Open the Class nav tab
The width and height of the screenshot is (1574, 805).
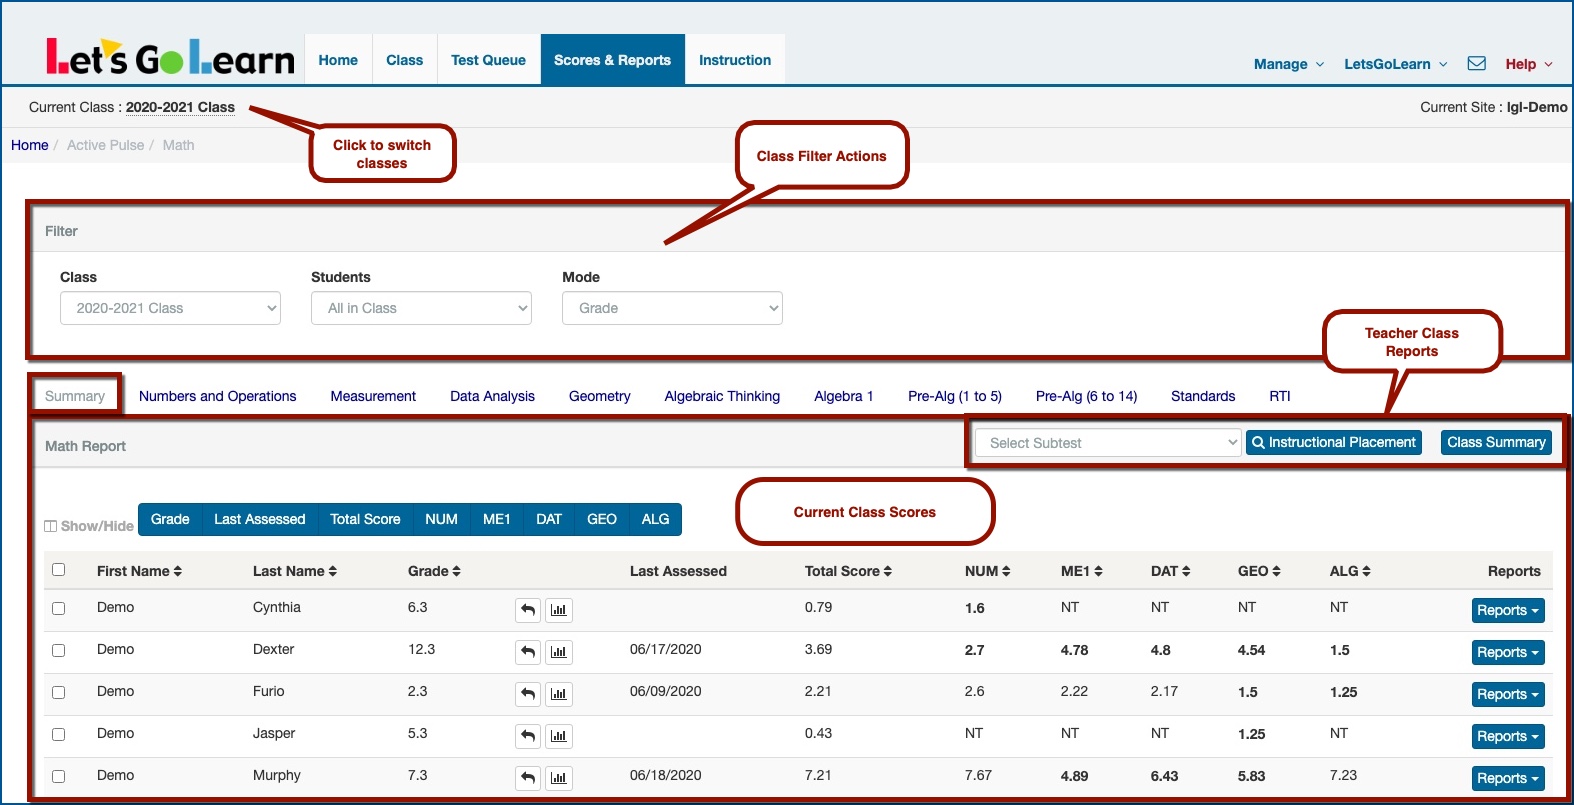(405, 60)
